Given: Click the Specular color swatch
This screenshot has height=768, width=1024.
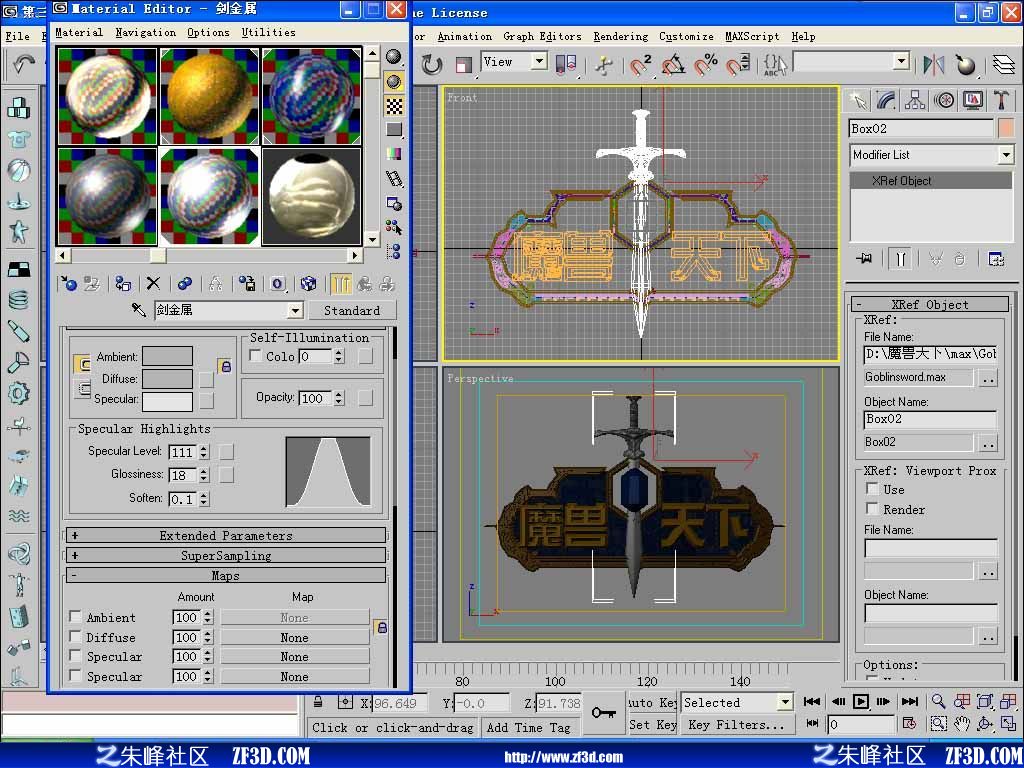Looking at the screenshot, I should tap(167, 400).
